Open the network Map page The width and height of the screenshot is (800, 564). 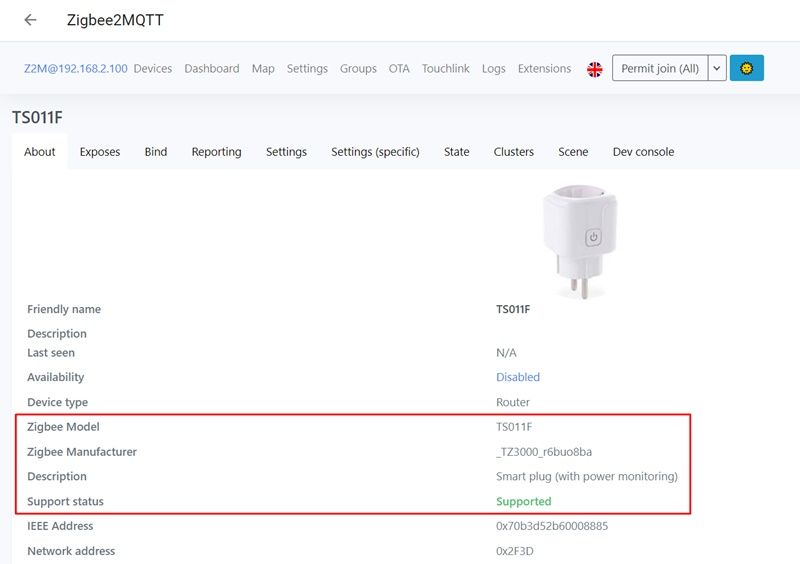263,68
